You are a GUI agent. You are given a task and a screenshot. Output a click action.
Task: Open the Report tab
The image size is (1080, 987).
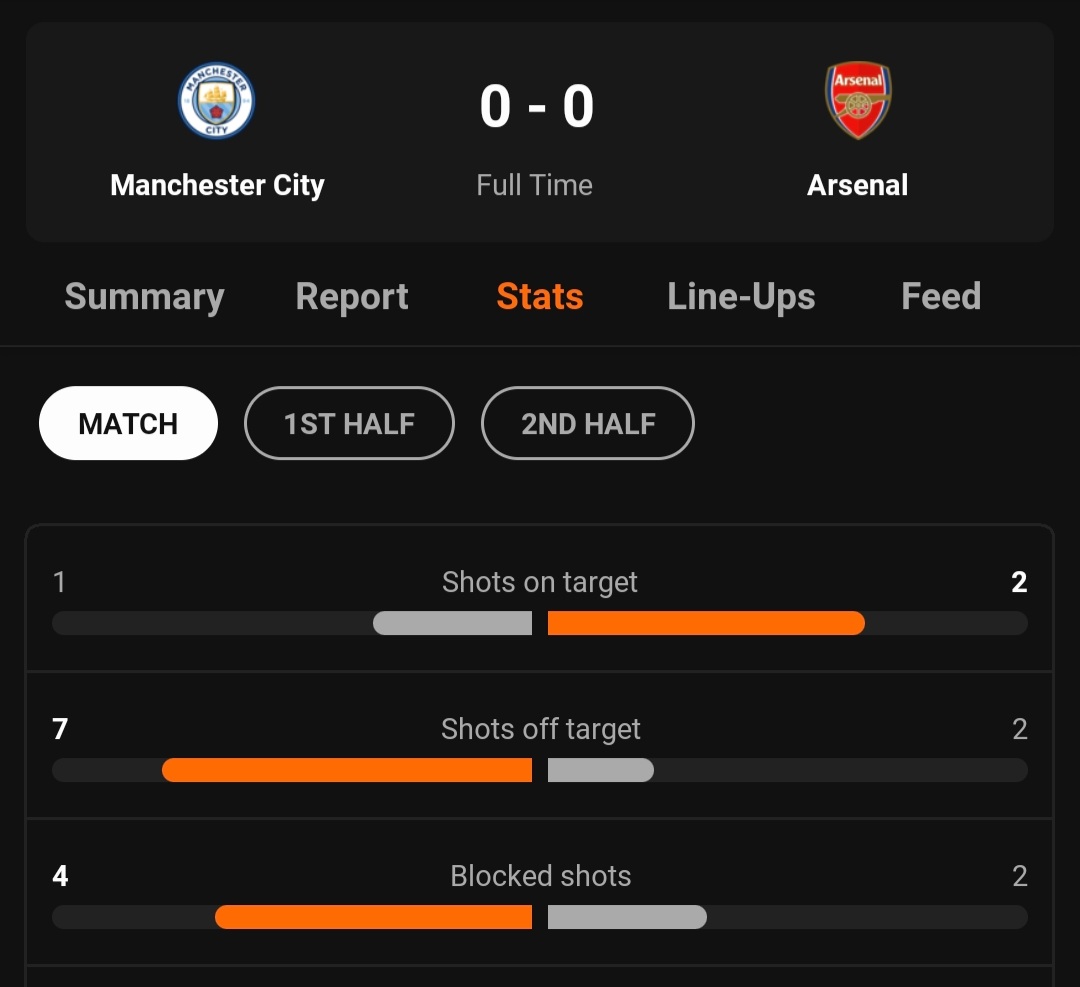[352, 297]
